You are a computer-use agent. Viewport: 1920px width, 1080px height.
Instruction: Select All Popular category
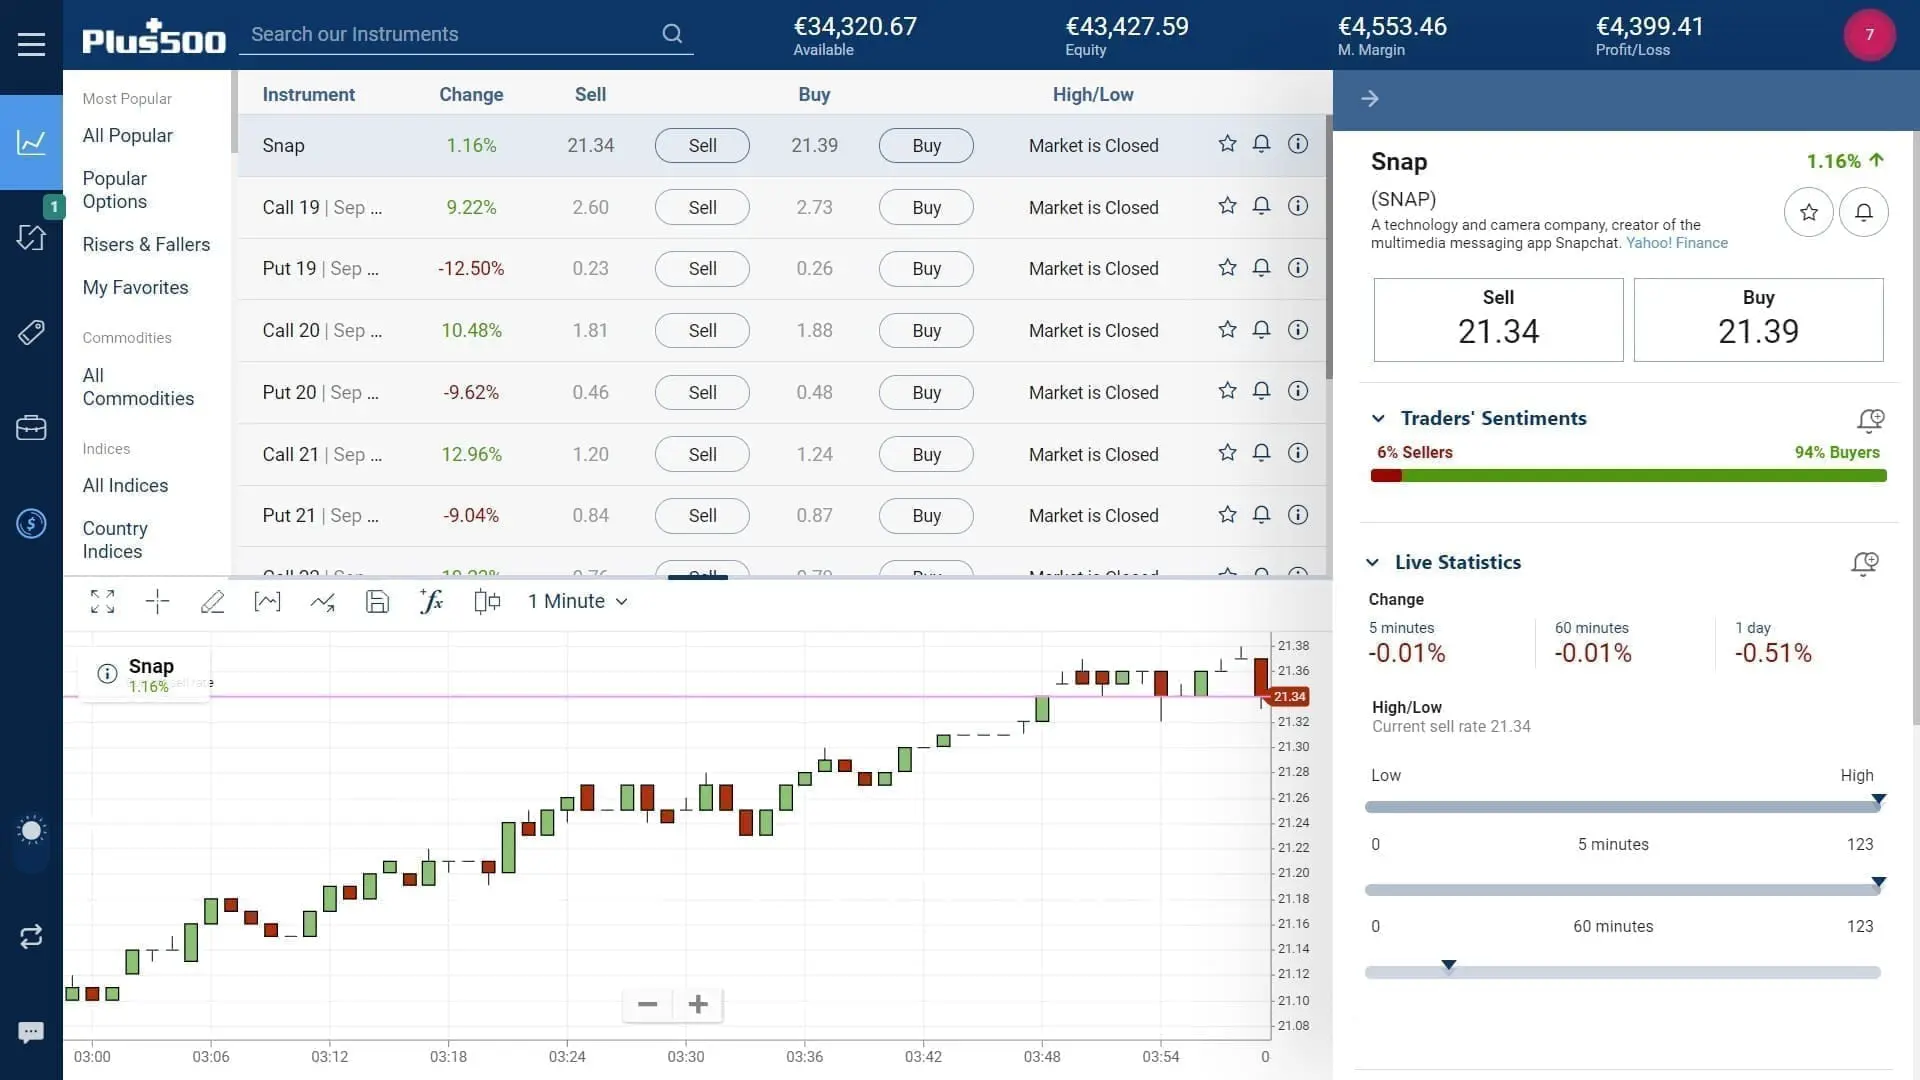[x=127, y=135]
